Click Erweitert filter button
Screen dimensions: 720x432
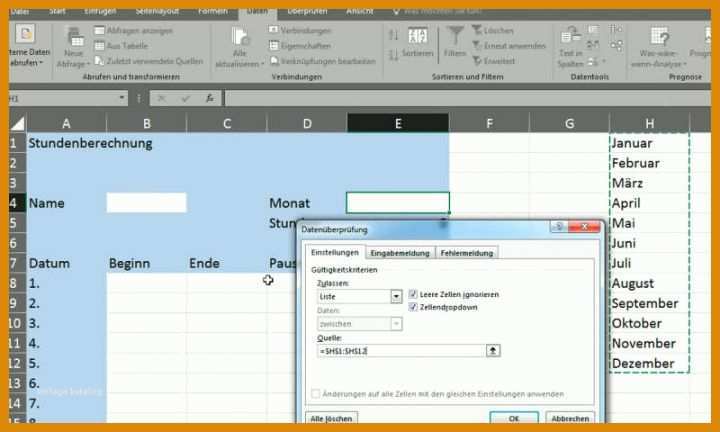(494, 61)
